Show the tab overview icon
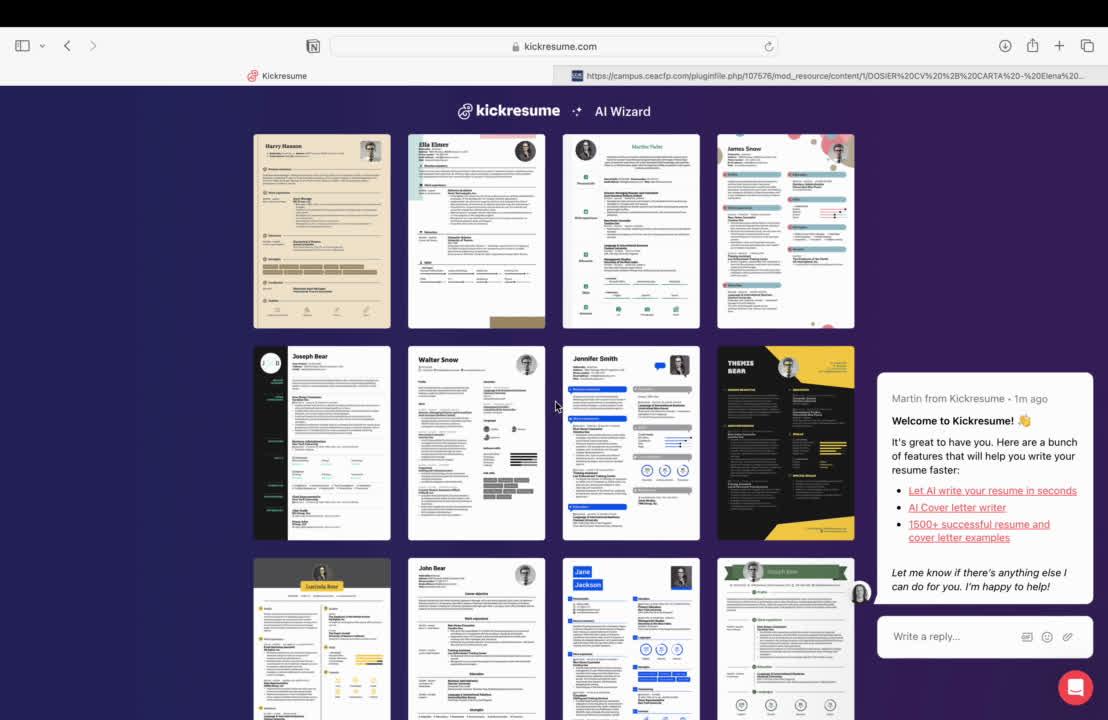The width and height of the screenshot is (1108, 720). tap(1087, 46)
